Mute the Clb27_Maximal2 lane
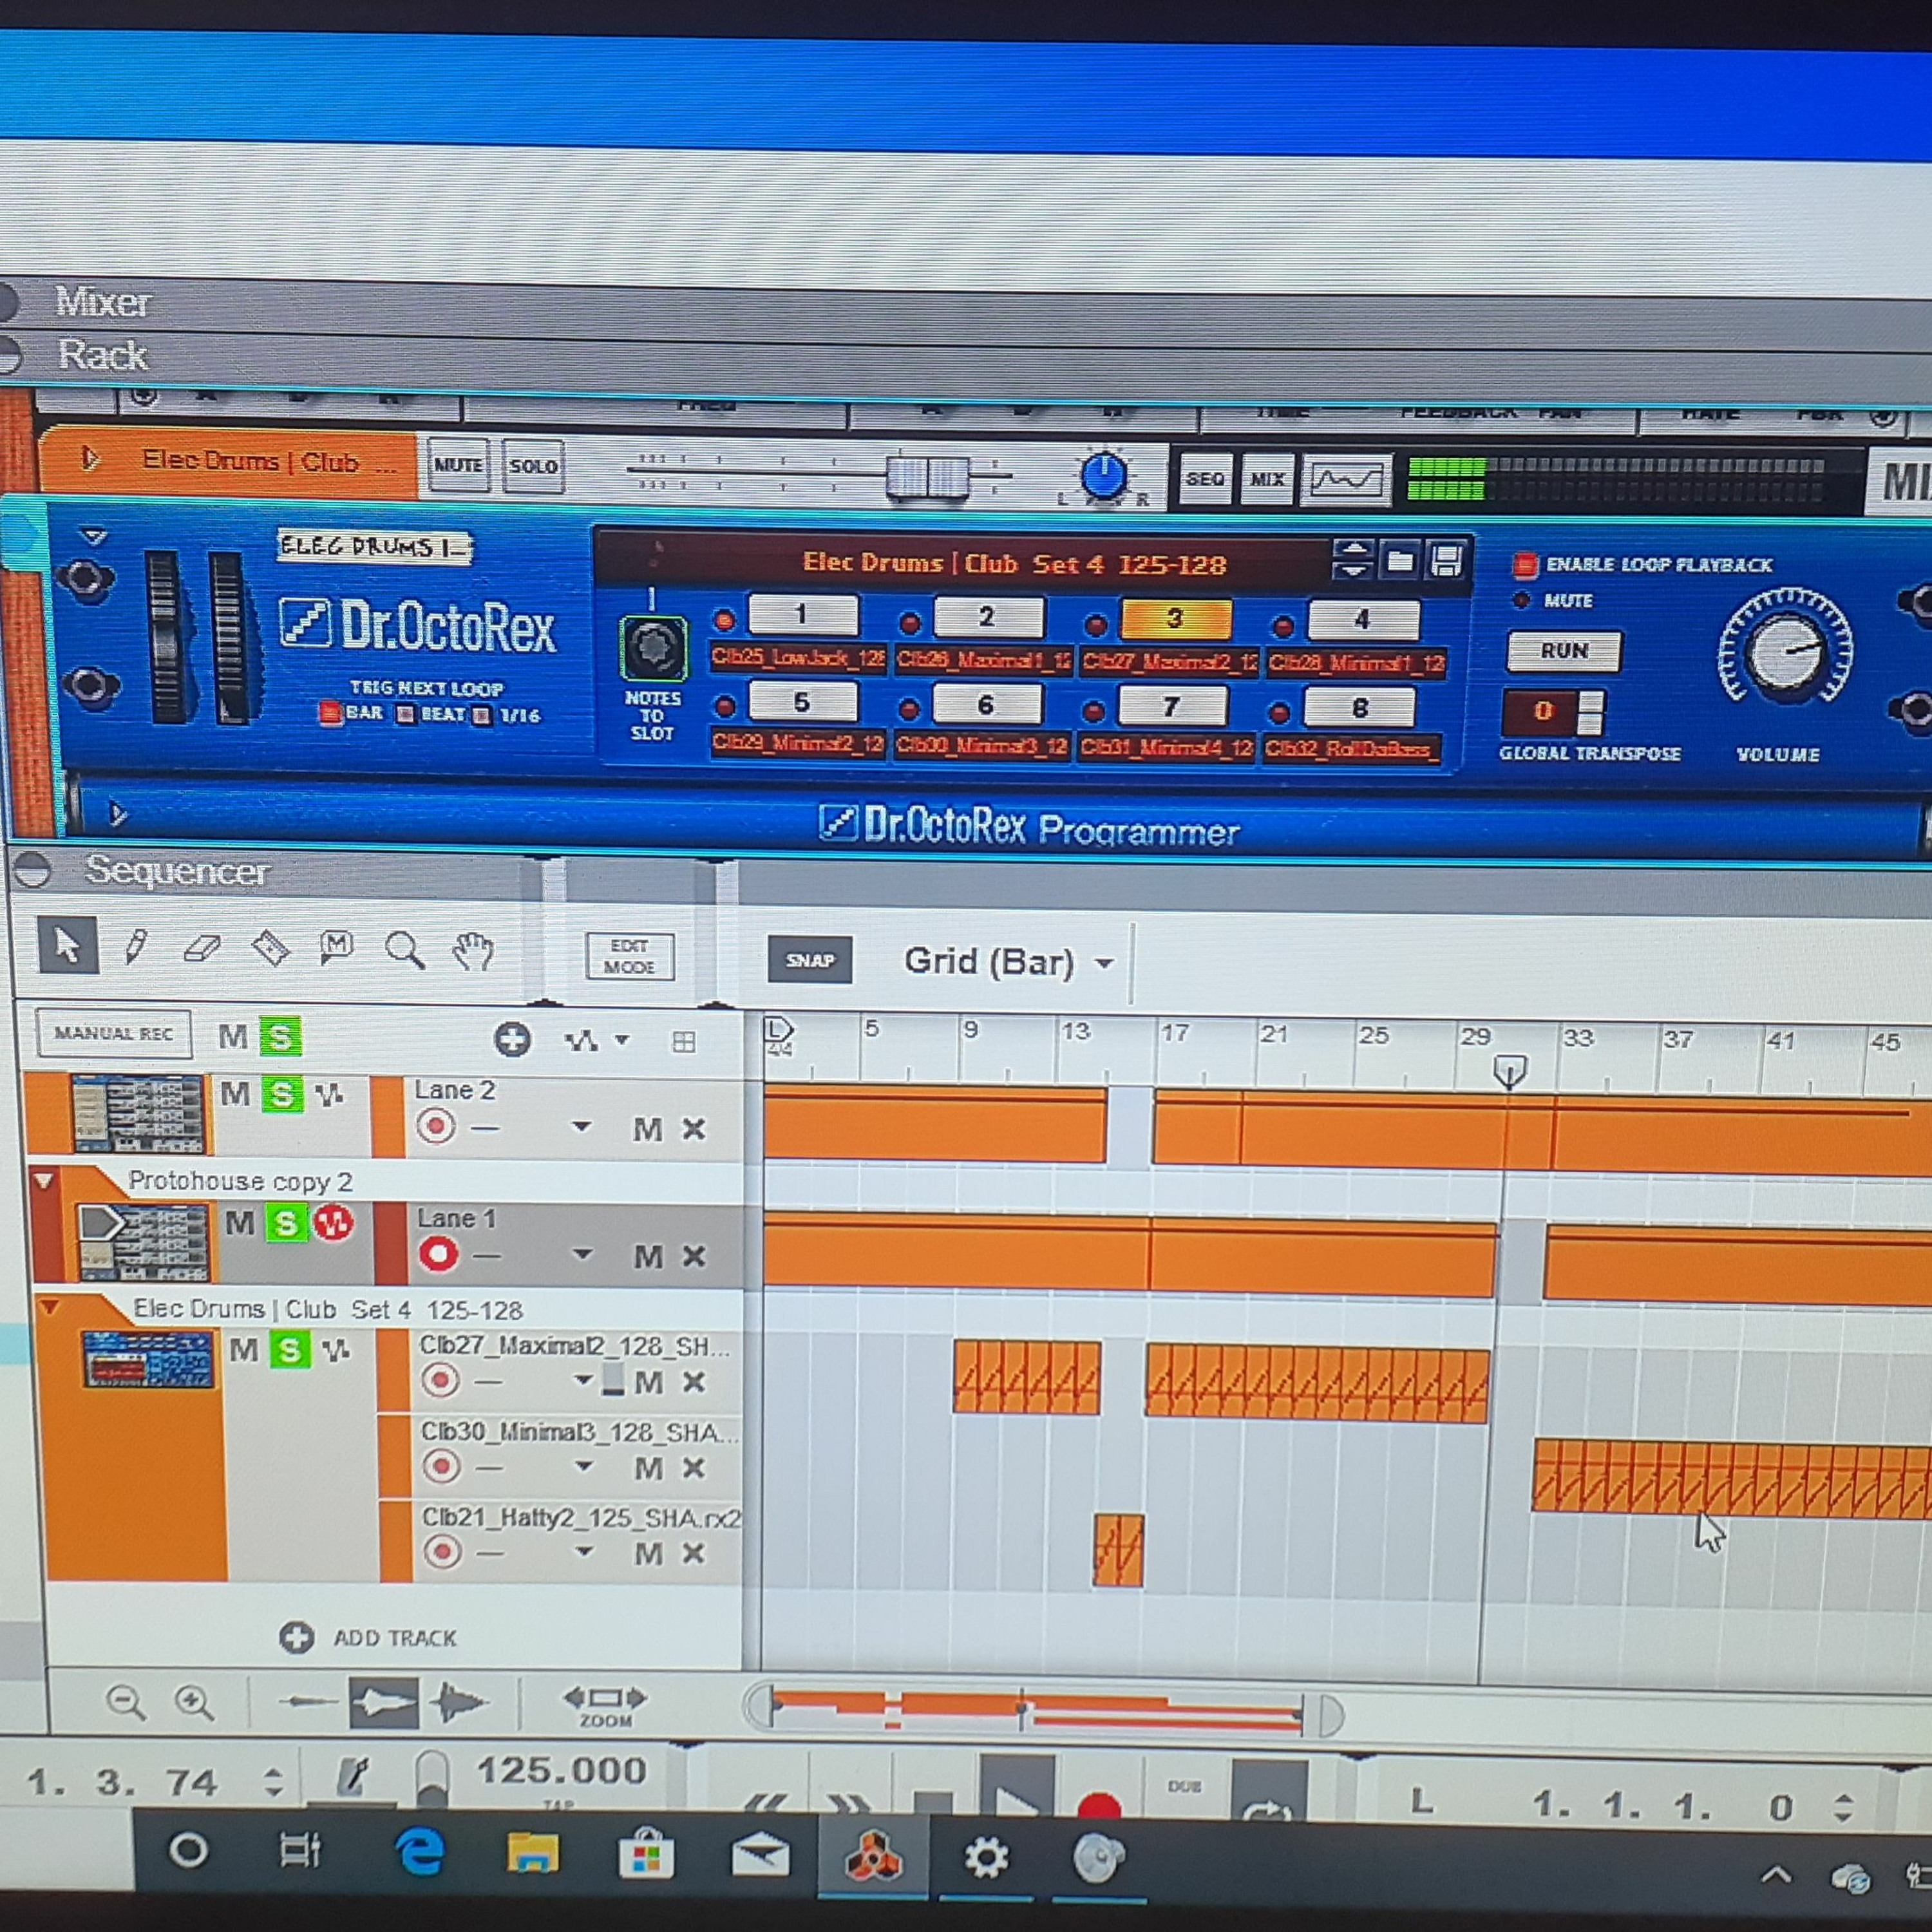 point(649,1382)
